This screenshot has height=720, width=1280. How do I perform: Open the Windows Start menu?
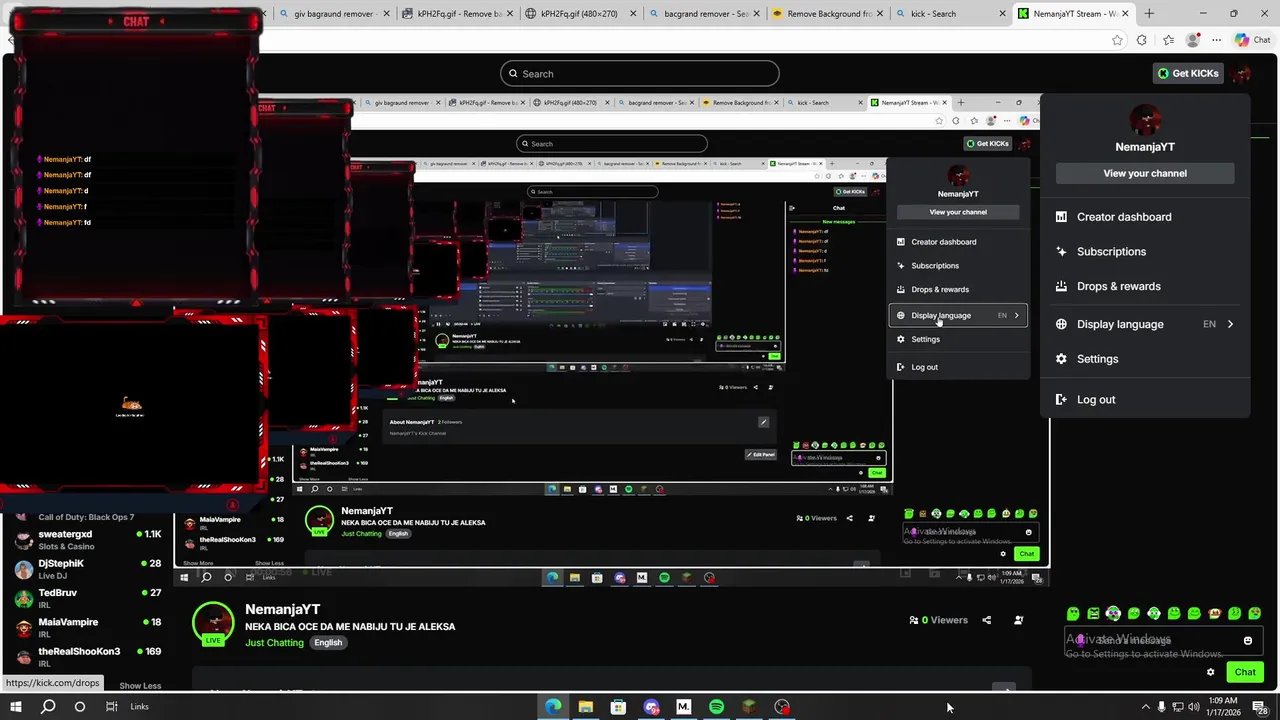[16, 707]
